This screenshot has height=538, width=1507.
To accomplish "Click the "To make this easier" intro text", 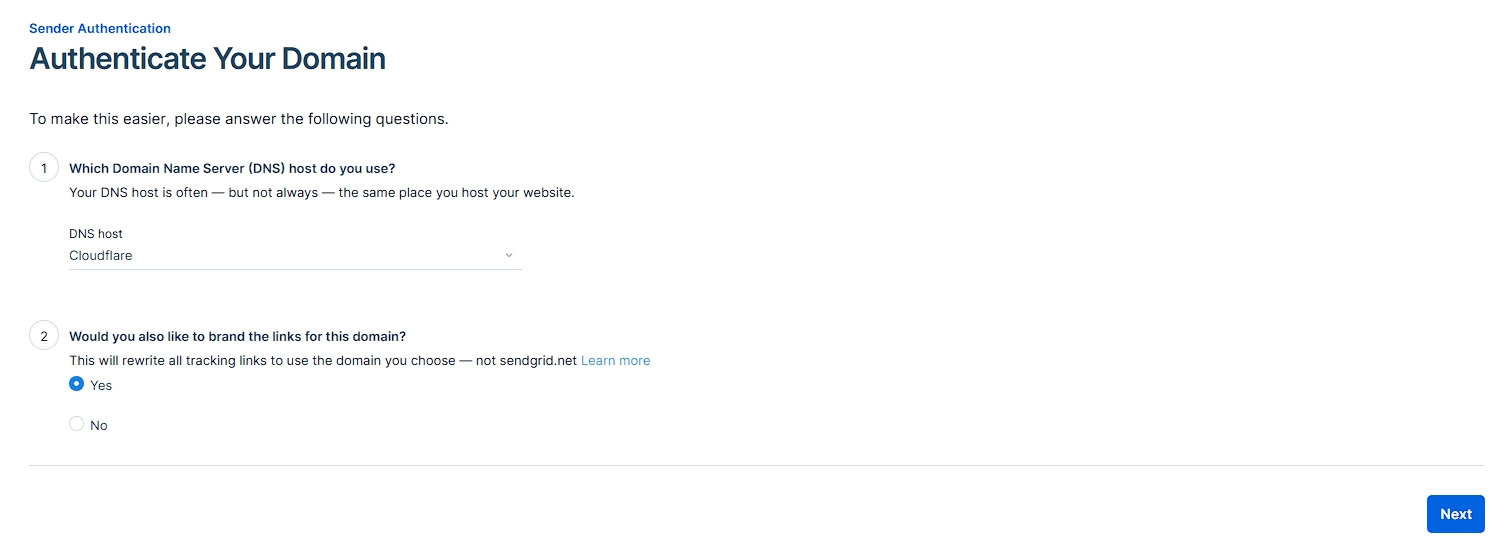I will (x=239, y=119).
